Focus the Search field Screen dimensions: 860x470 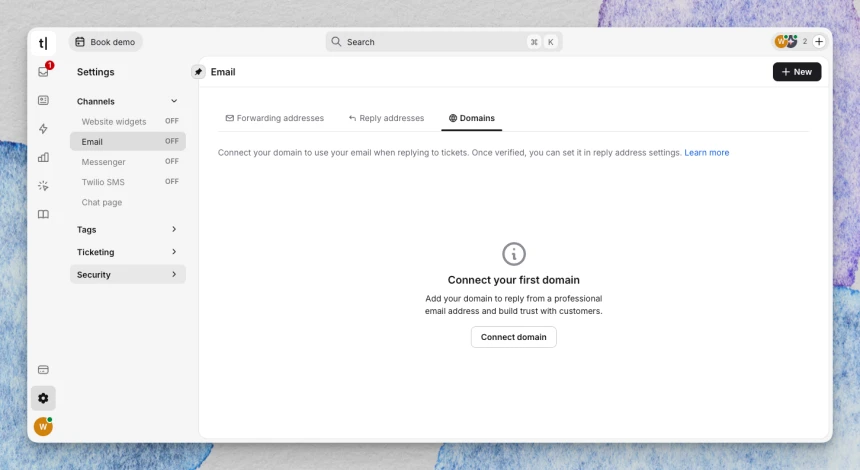444,42
